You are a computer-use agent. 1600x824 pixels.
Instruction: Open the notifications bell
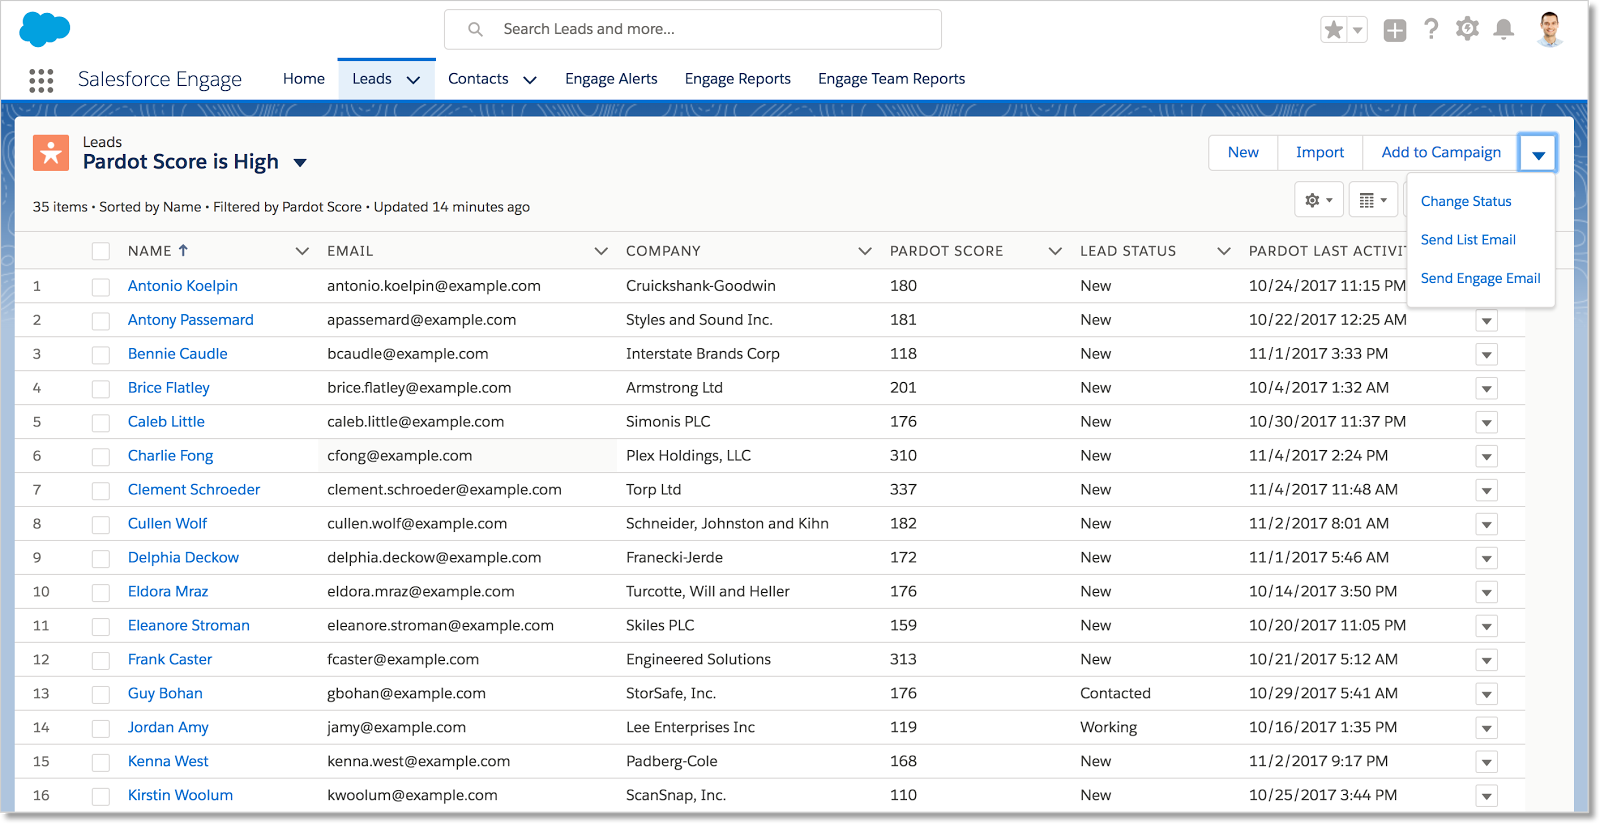(x=1503, y=29)
